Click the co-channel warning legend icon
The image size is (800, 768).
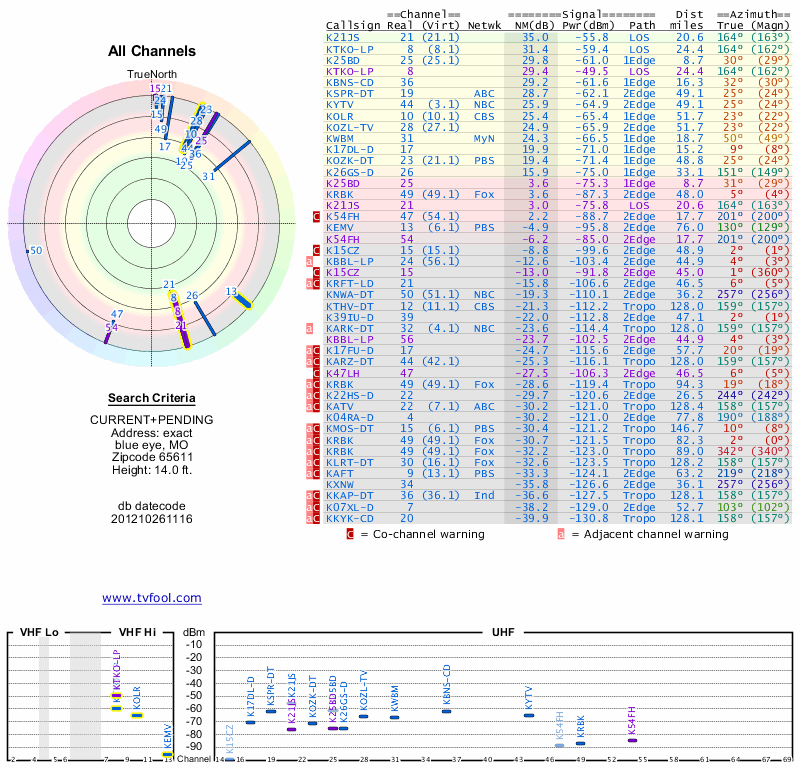[x=350, y=534]
